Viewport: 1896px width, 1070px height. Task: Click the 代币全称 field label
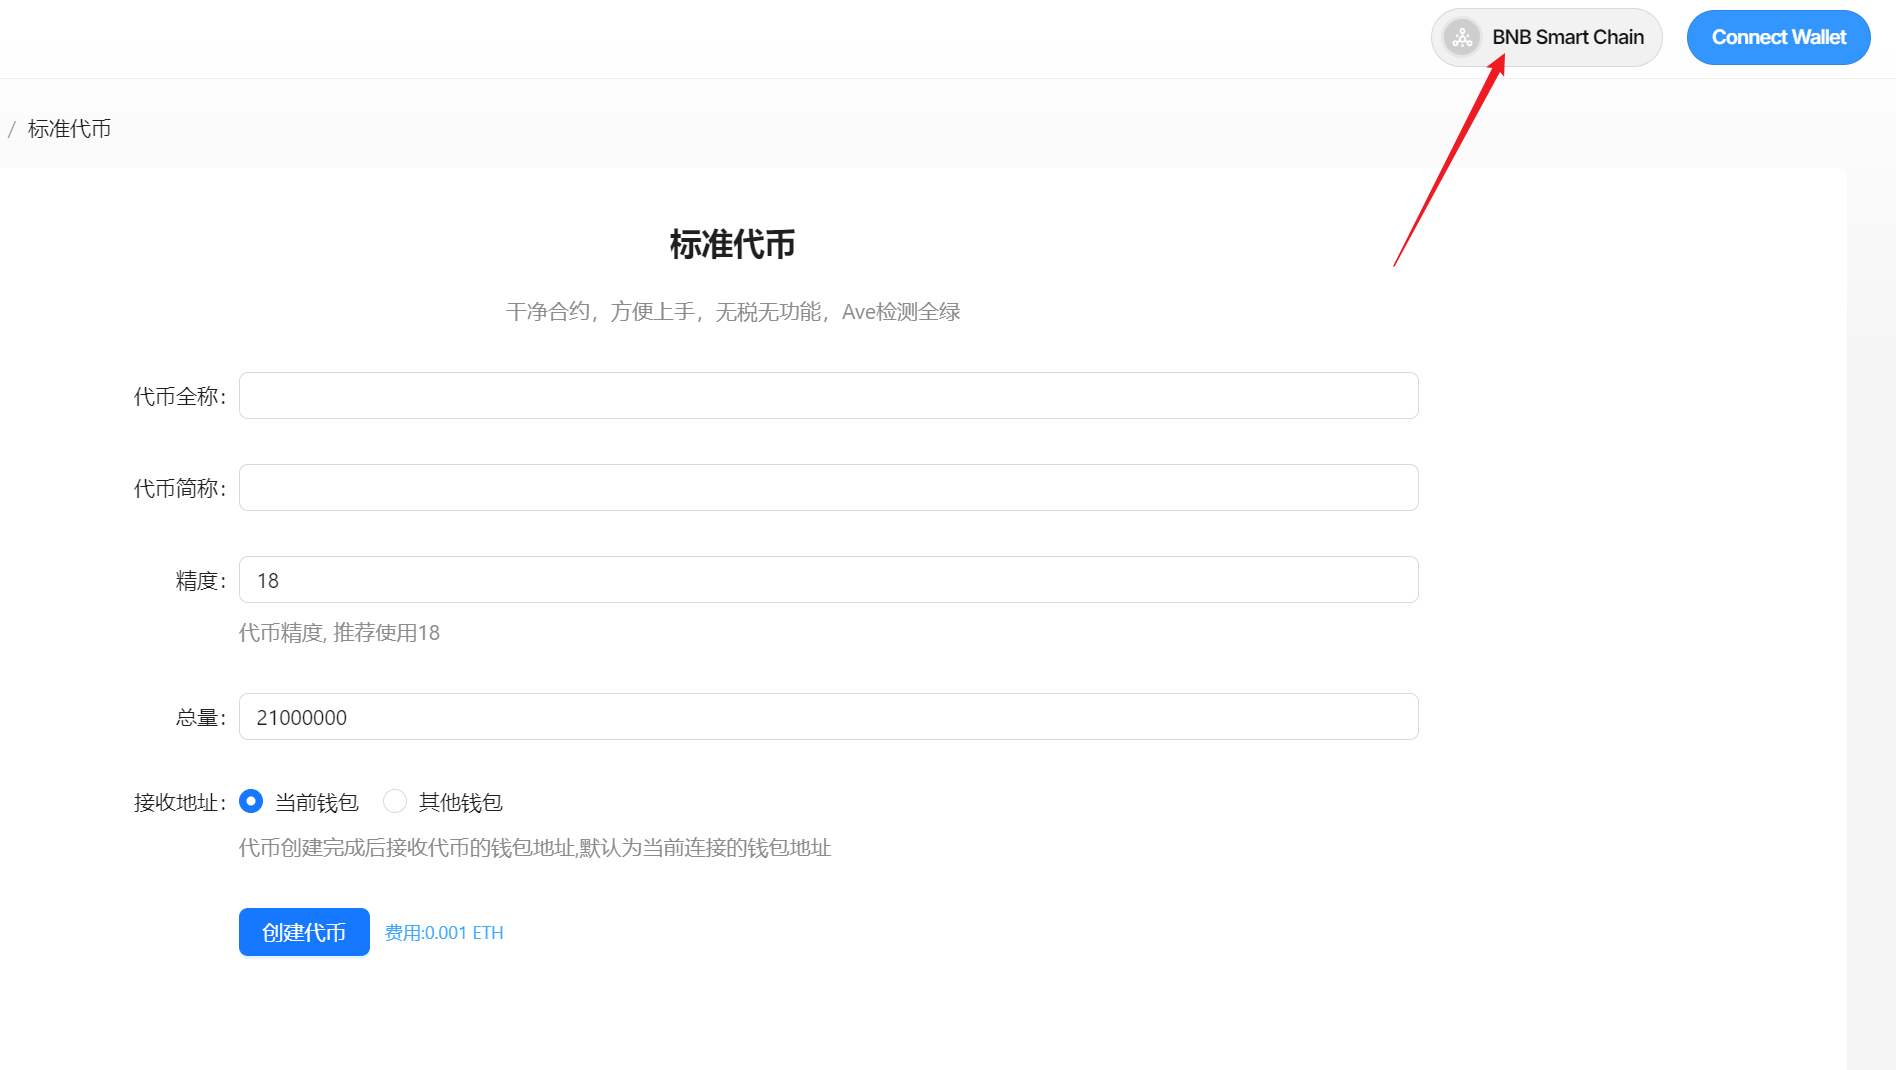coord(180,397)
